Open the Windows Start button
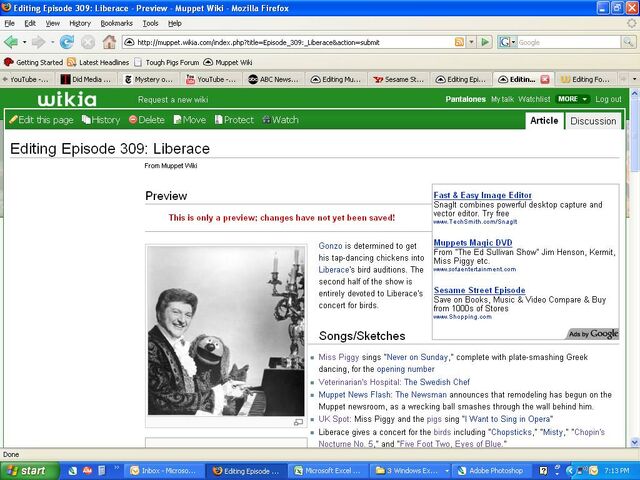640x480 pixels. [29, 471]
